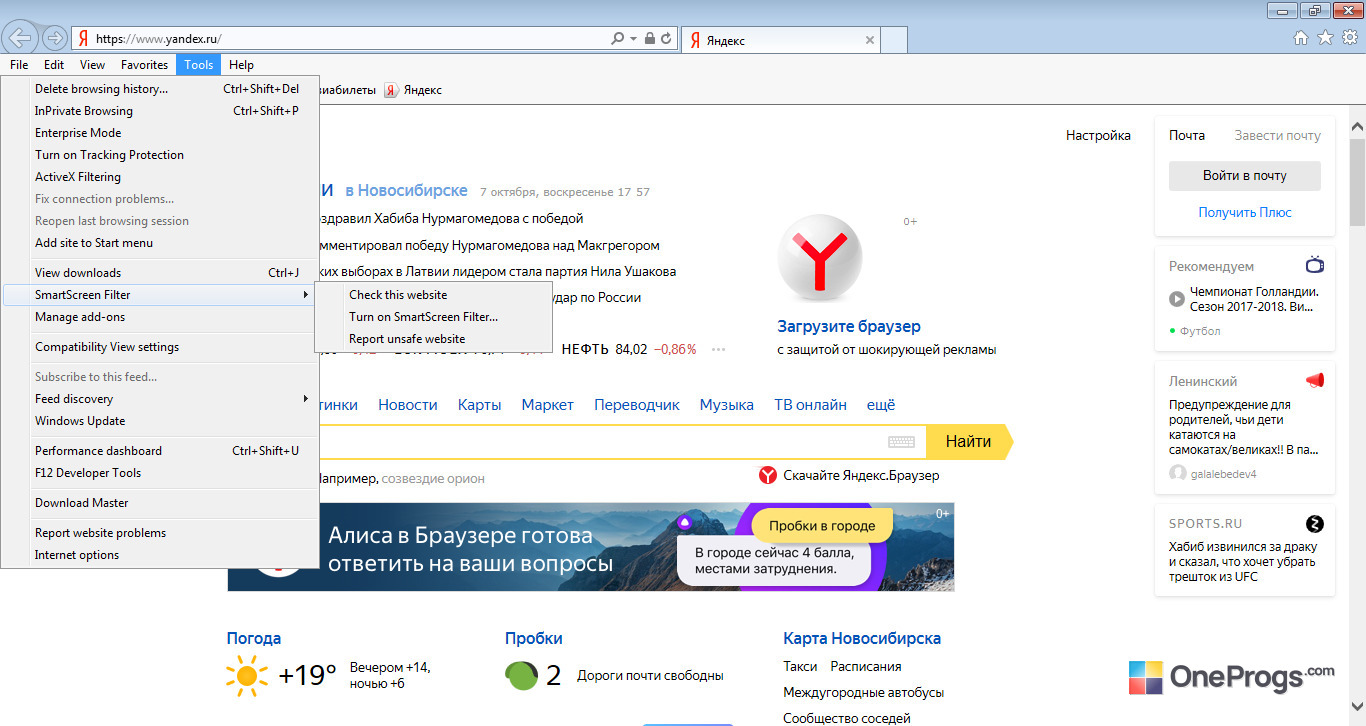Select Report unsafe website
This screenshot has height=726, width=1366.
[x=433, y=339]
